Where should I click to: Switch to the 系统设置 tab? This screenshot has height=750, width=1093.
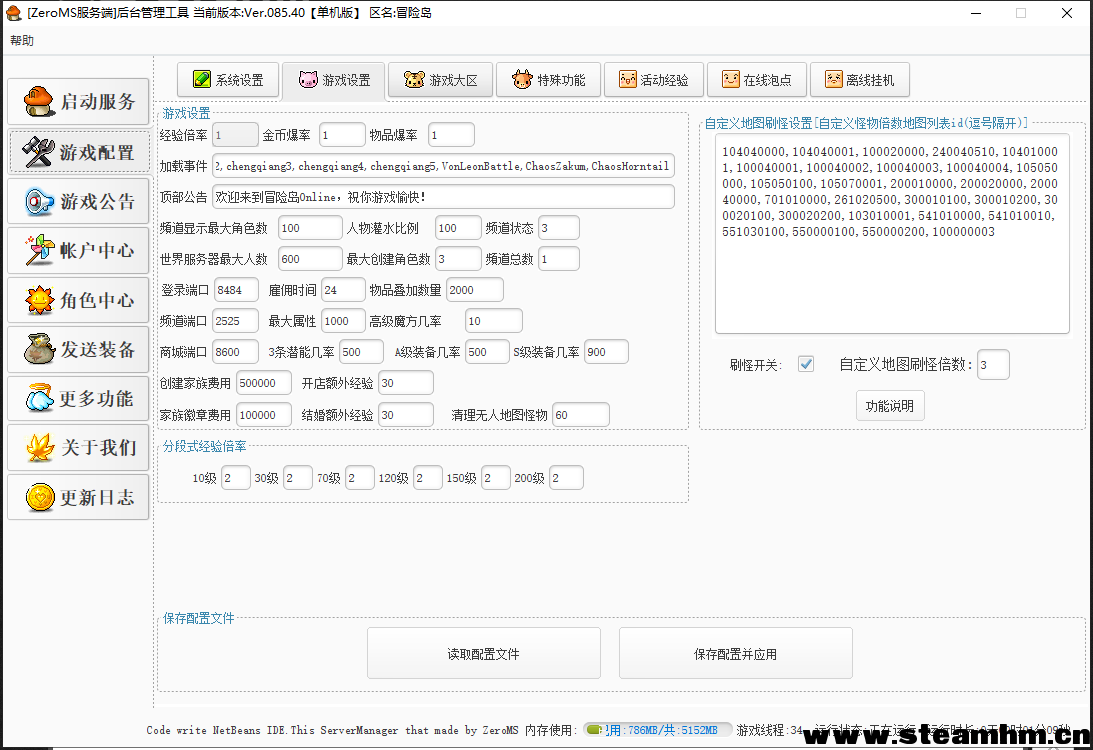point(227,80)
